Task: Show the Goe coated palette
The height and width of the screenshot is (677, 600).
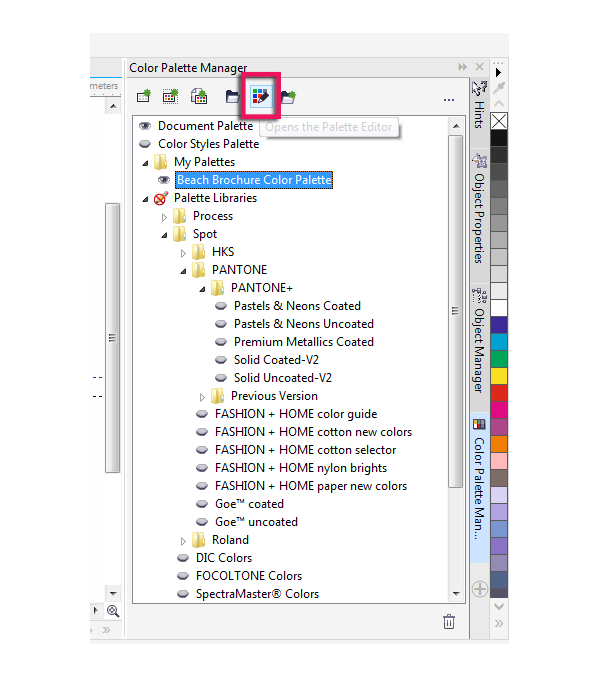Action: pos(202,503)
